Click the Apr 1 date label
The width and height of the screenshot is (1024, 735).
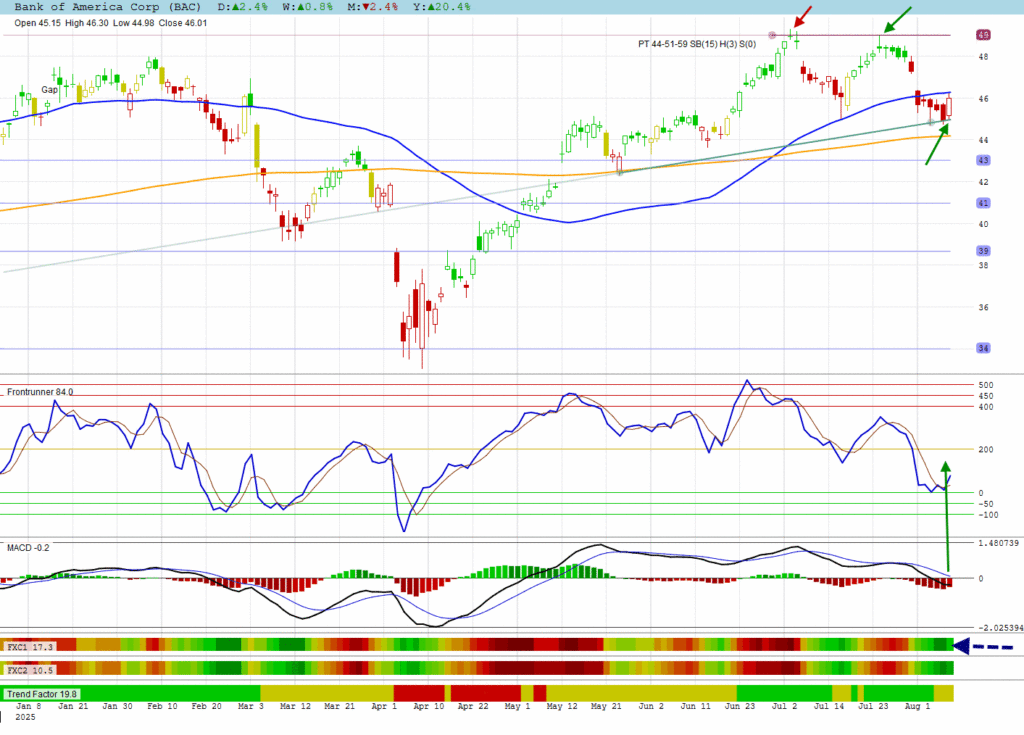384,706
